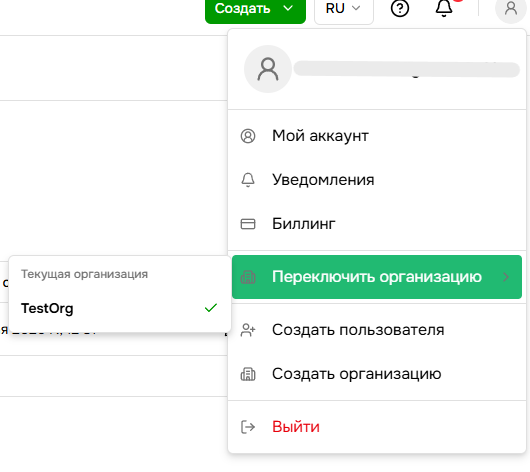Click the card icon beside Биллинг
Image resolution: width=530 pixels, height=472 pixels.
tap(248, 224)
